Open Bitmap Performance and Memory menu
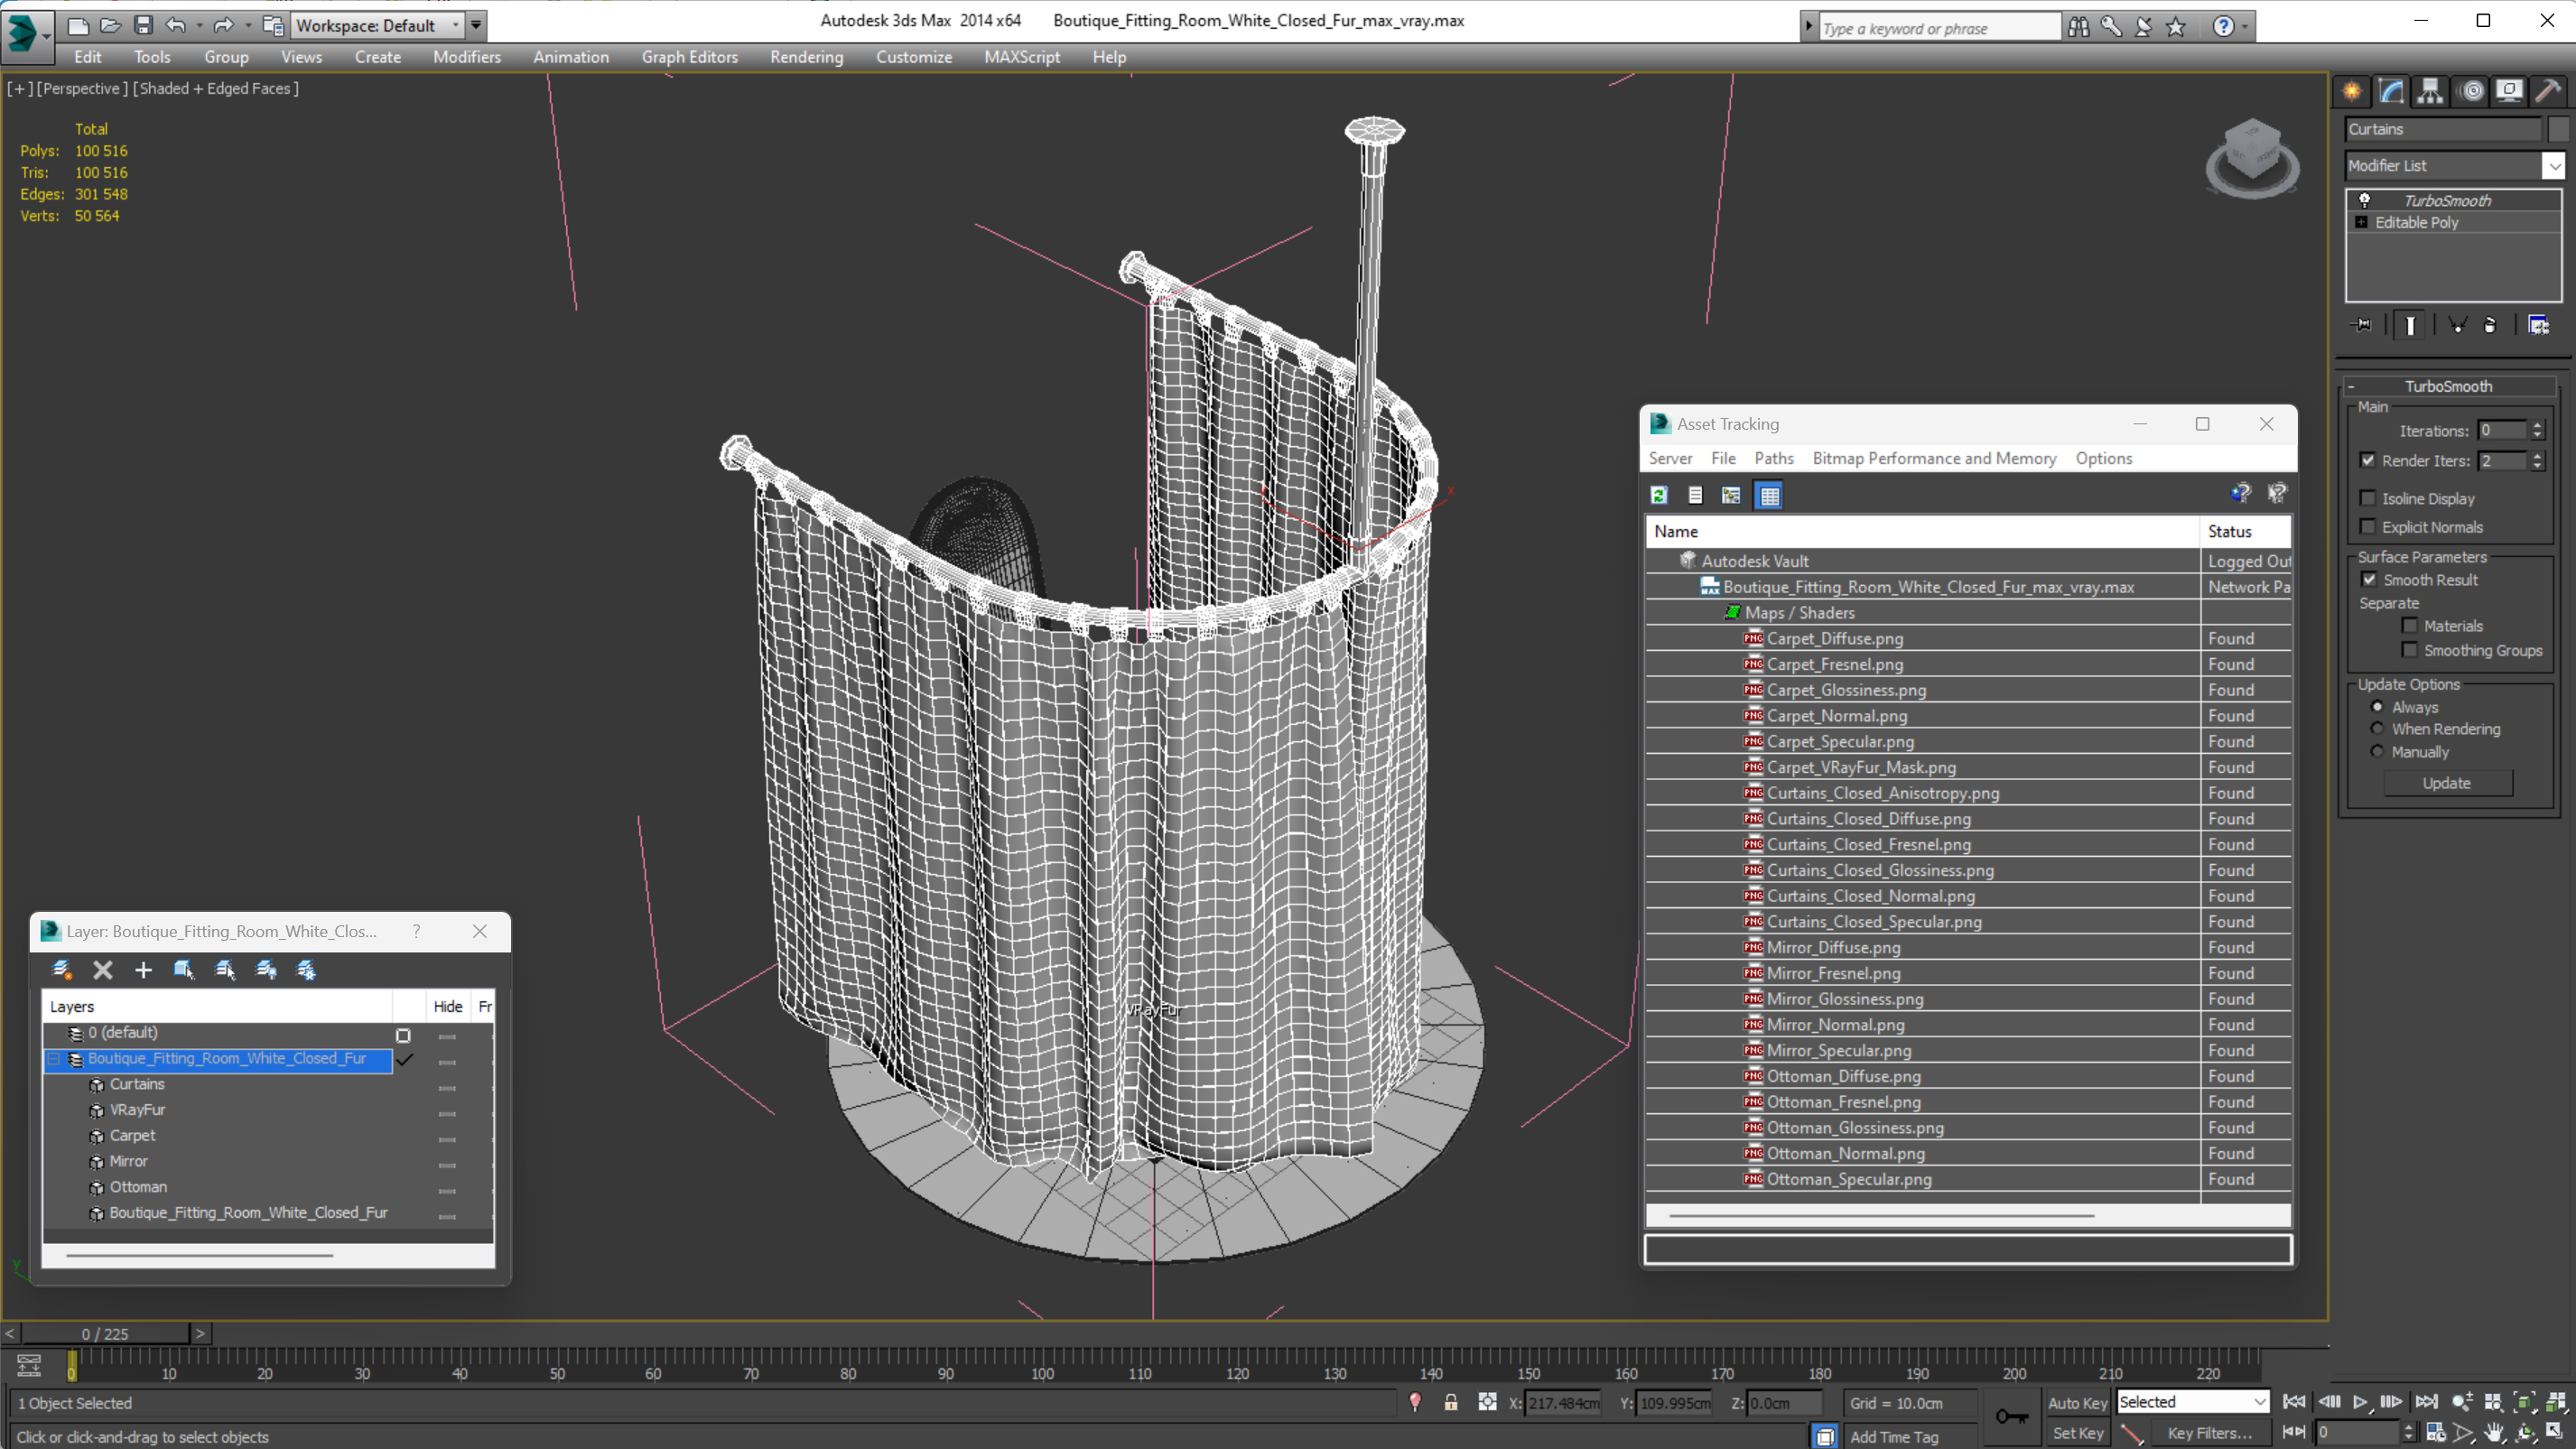 (x=1934, y=458)
